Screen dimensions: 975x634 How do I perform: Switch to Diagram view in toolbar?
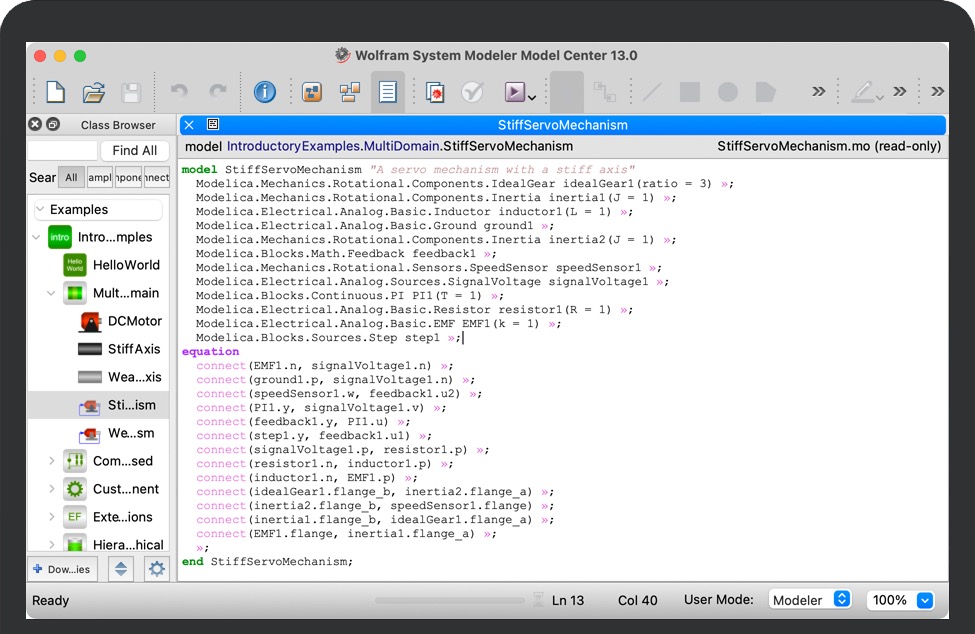click(x=350, y=93)
